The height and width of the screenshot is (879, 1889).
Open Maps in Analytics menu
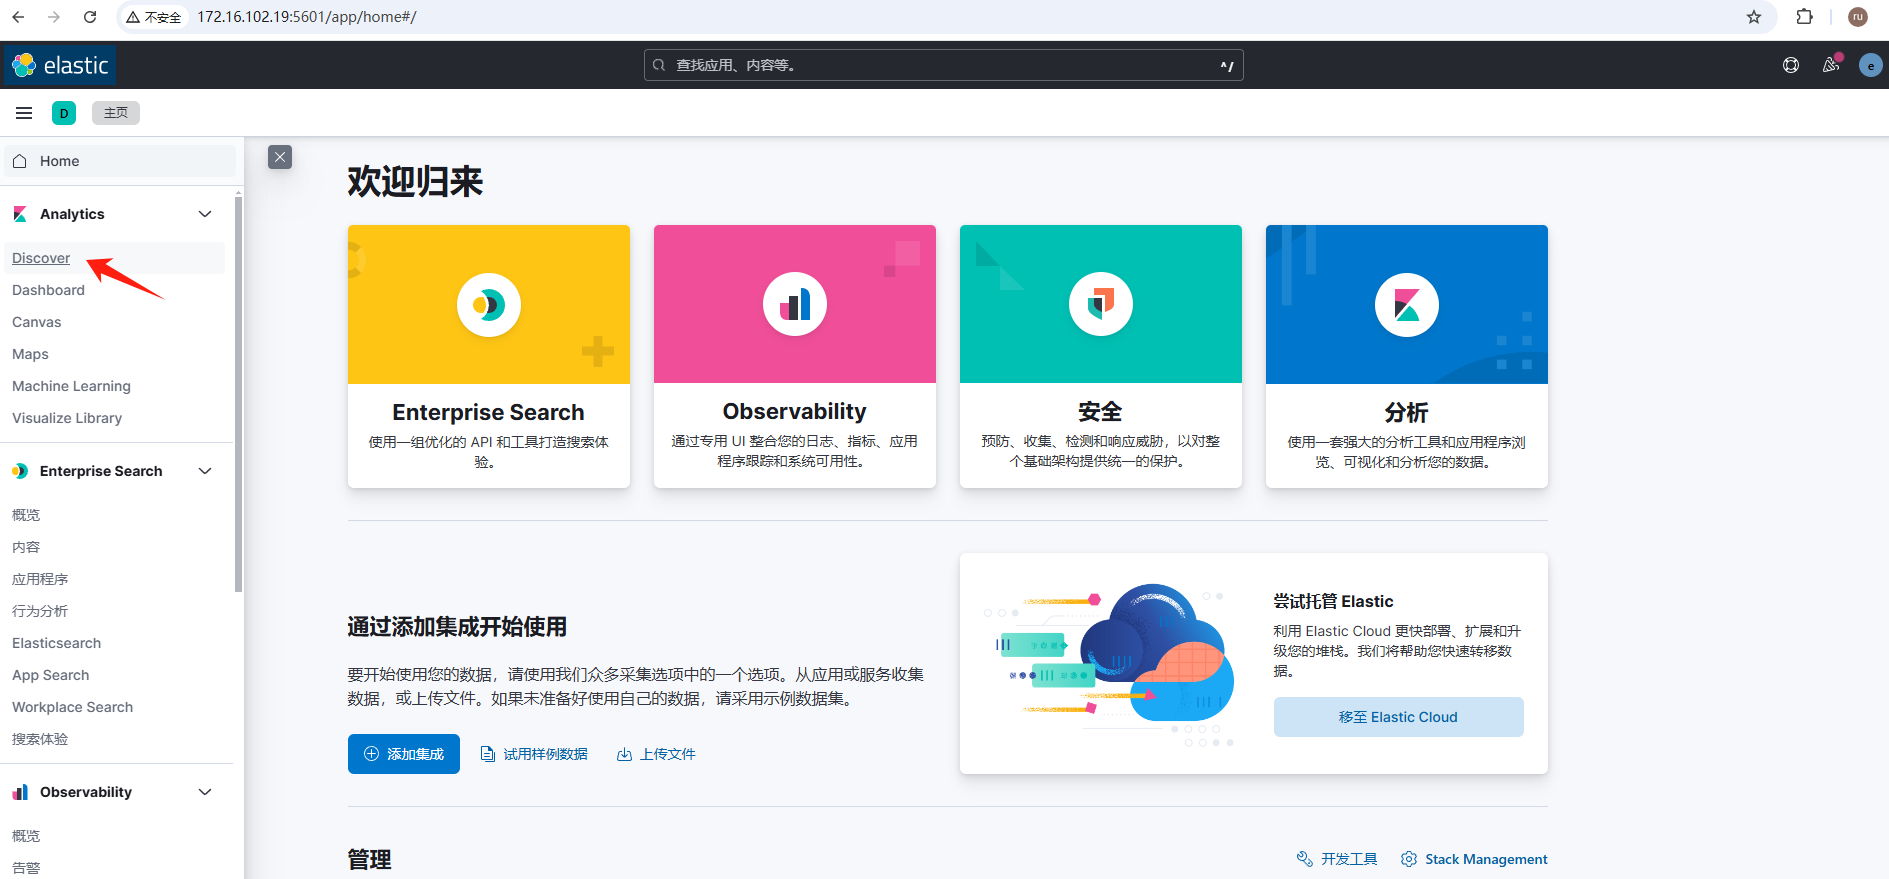click(30, 354)
